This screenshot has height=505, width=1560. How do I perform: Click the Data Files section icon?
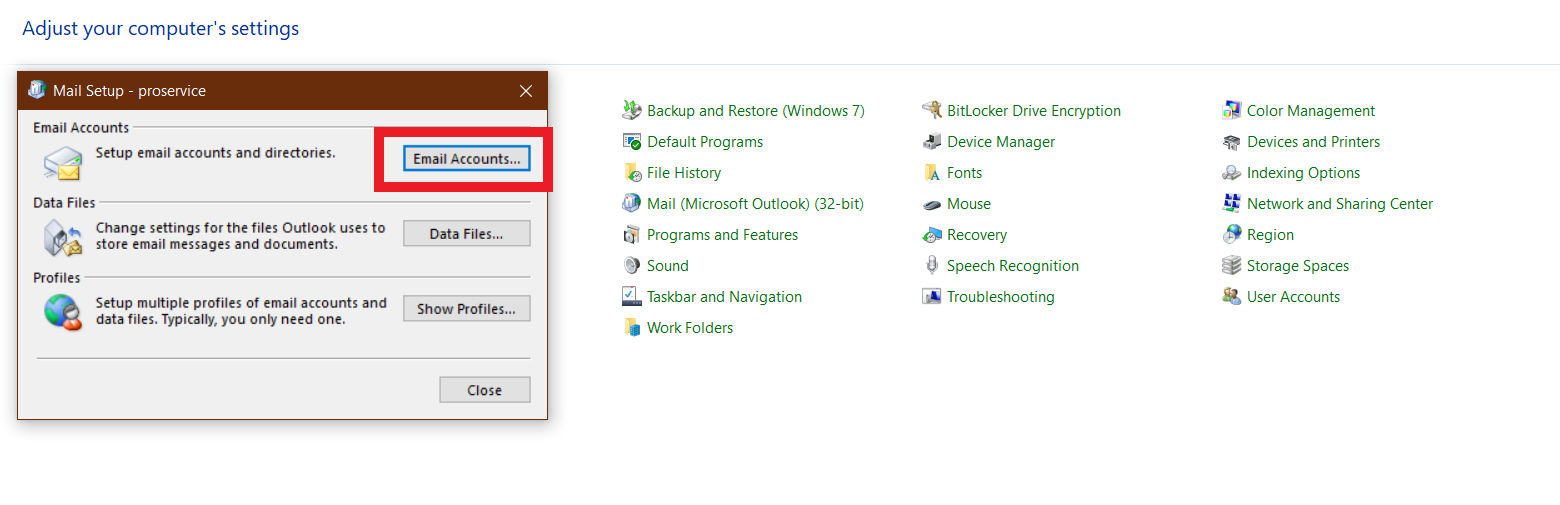point(62,237)
